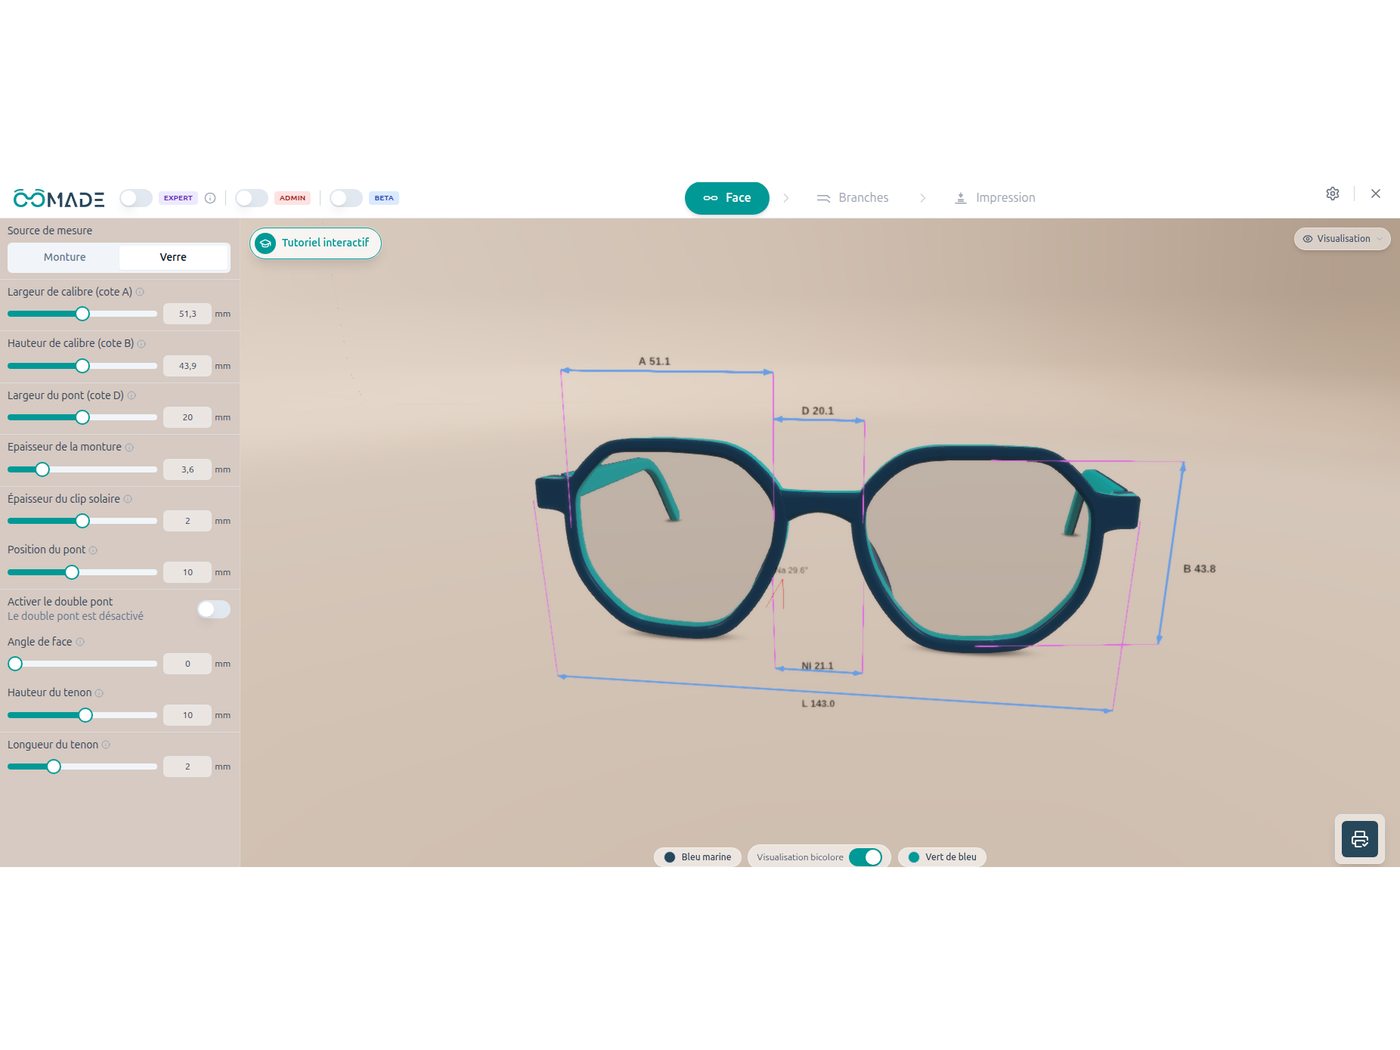1400x1050 pixels.
Task: Select the Verre measurement source tab
Action: 173,257
